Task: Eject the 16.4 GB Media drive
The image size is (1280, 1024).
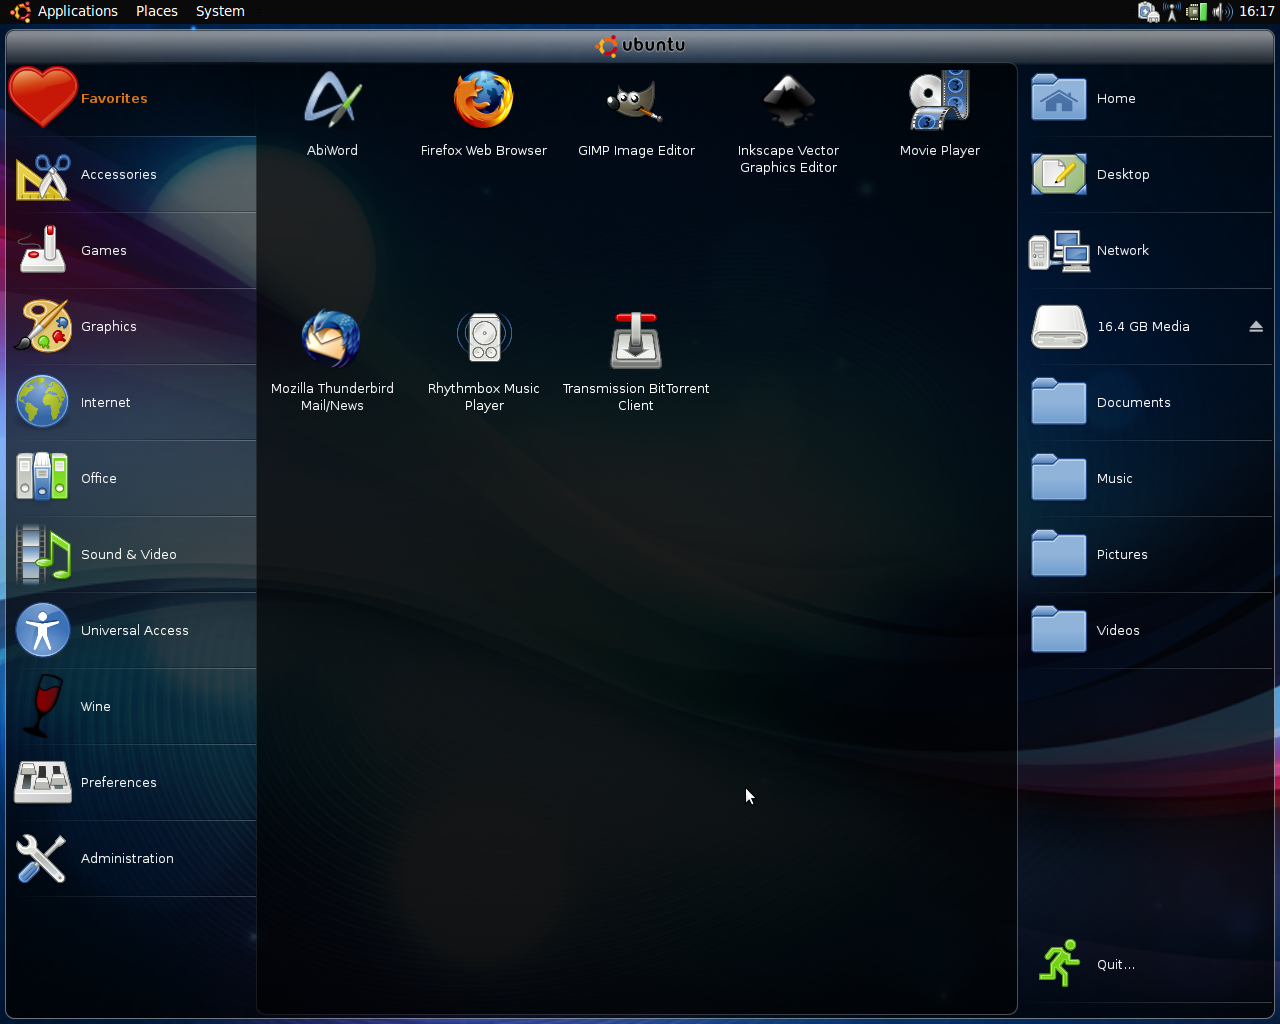Action: pos(1256,327)
